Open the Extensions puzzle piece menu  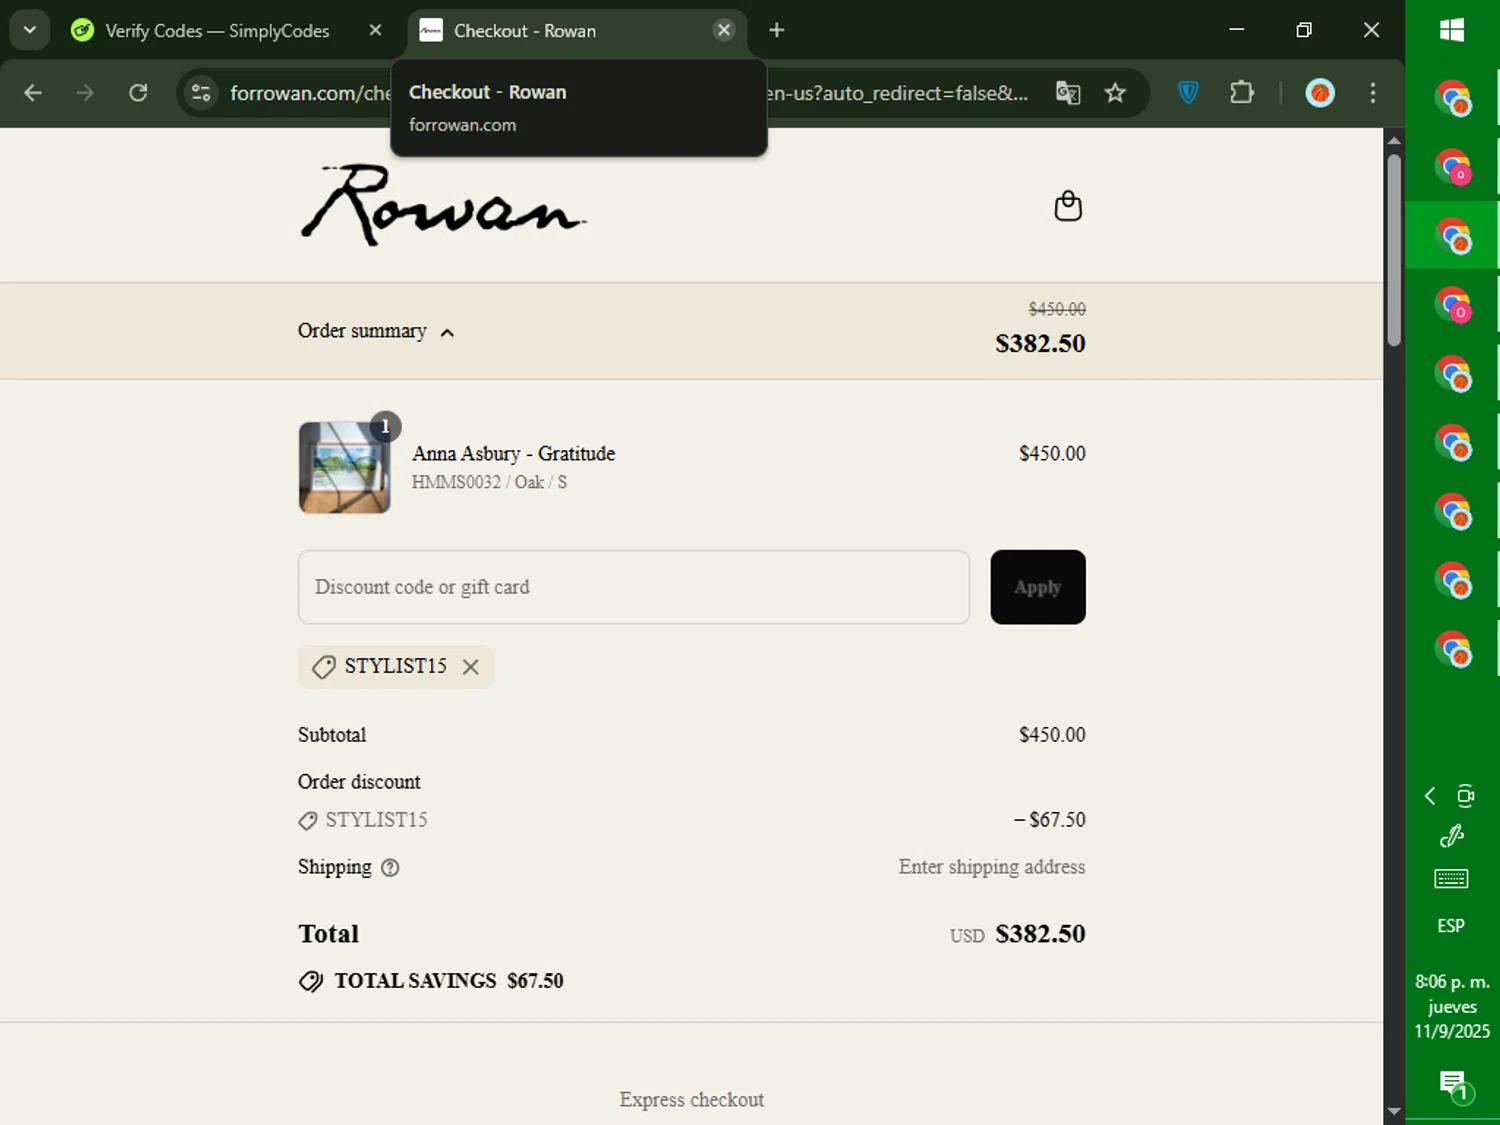[x=1241, y=93]
